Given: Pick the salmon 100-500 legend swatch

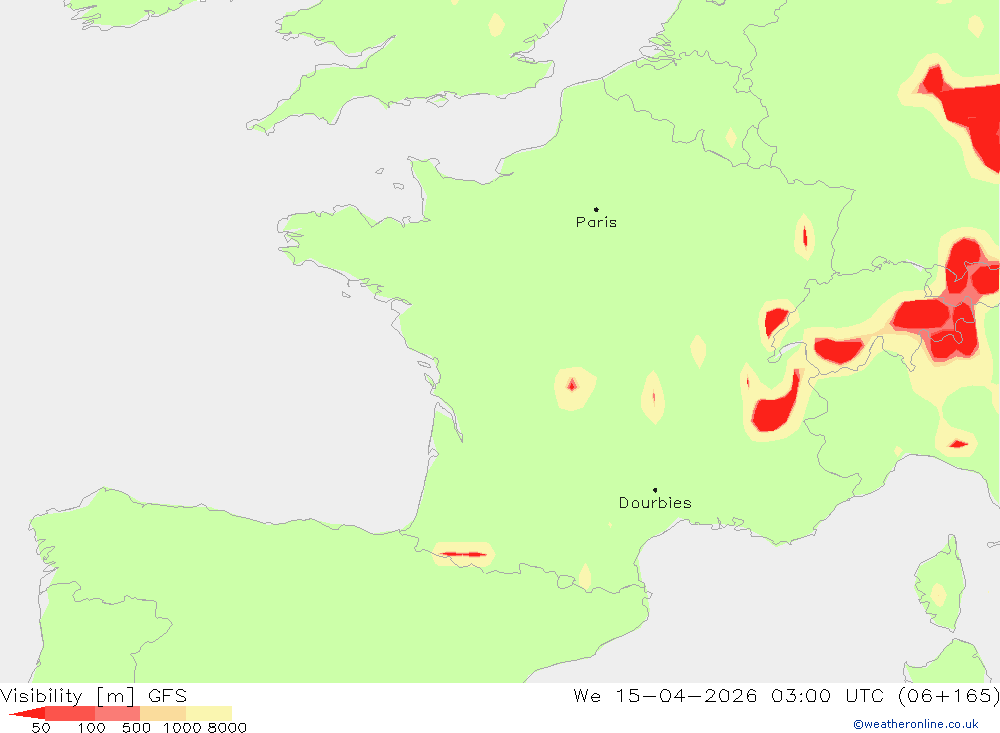Looking at the screenshot, I should [117, 713].
